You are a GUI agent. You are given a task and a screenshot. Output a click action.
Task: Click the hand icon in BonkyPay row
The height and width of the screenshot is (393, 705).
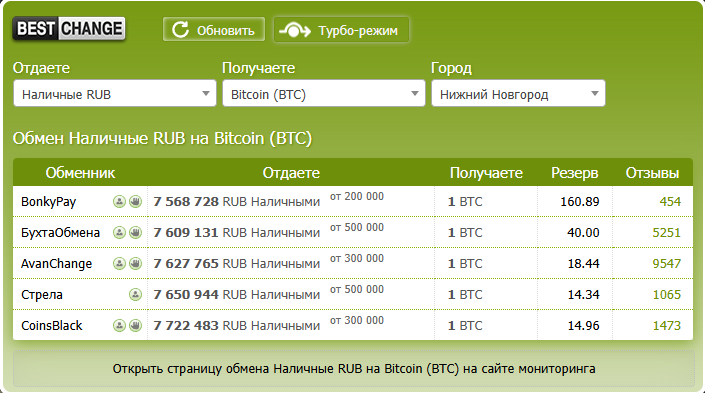tap(135, 201)
